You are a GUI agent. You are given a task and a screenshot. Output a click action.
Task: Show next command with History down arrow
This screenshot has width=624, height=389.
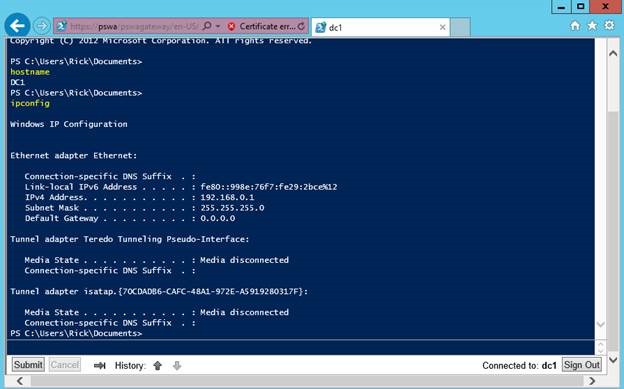click(x=177, y=366)
